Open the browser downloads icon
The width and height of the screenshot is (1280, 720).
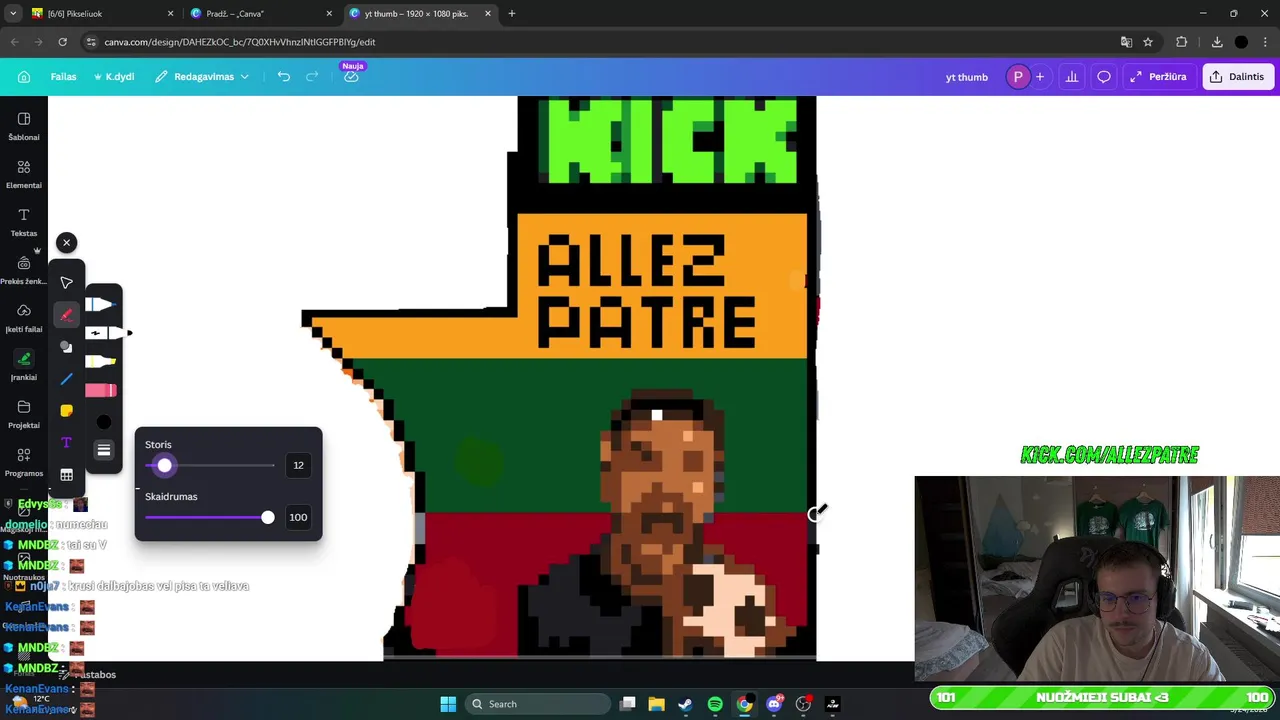click(x=1217, y=42)
